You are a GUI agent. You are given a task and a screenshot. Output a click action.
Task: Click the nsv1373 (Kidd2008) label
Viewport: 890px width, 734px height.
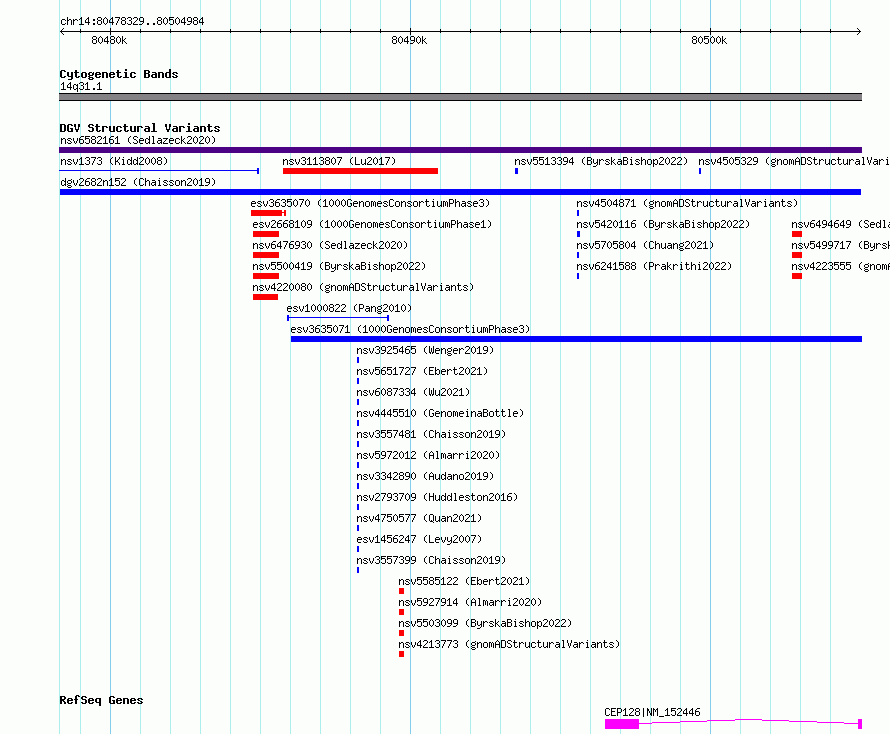[114, 161]
